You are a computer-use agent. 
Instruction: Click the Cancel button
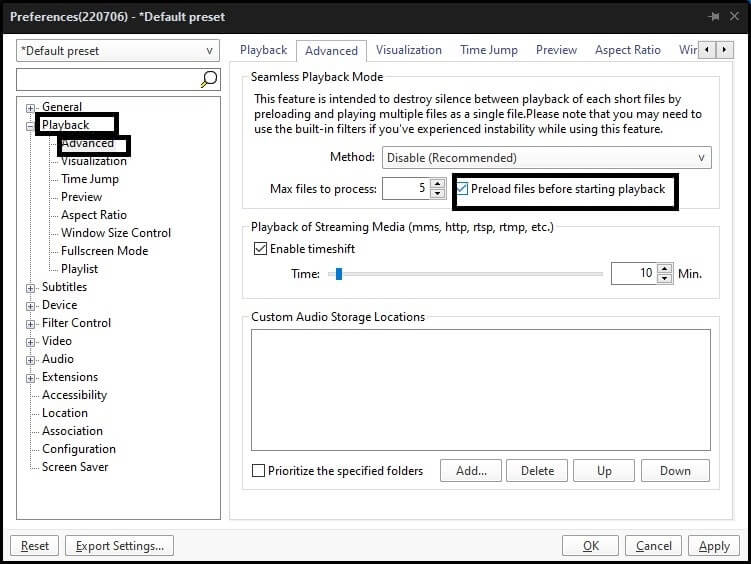pos(653,546)
